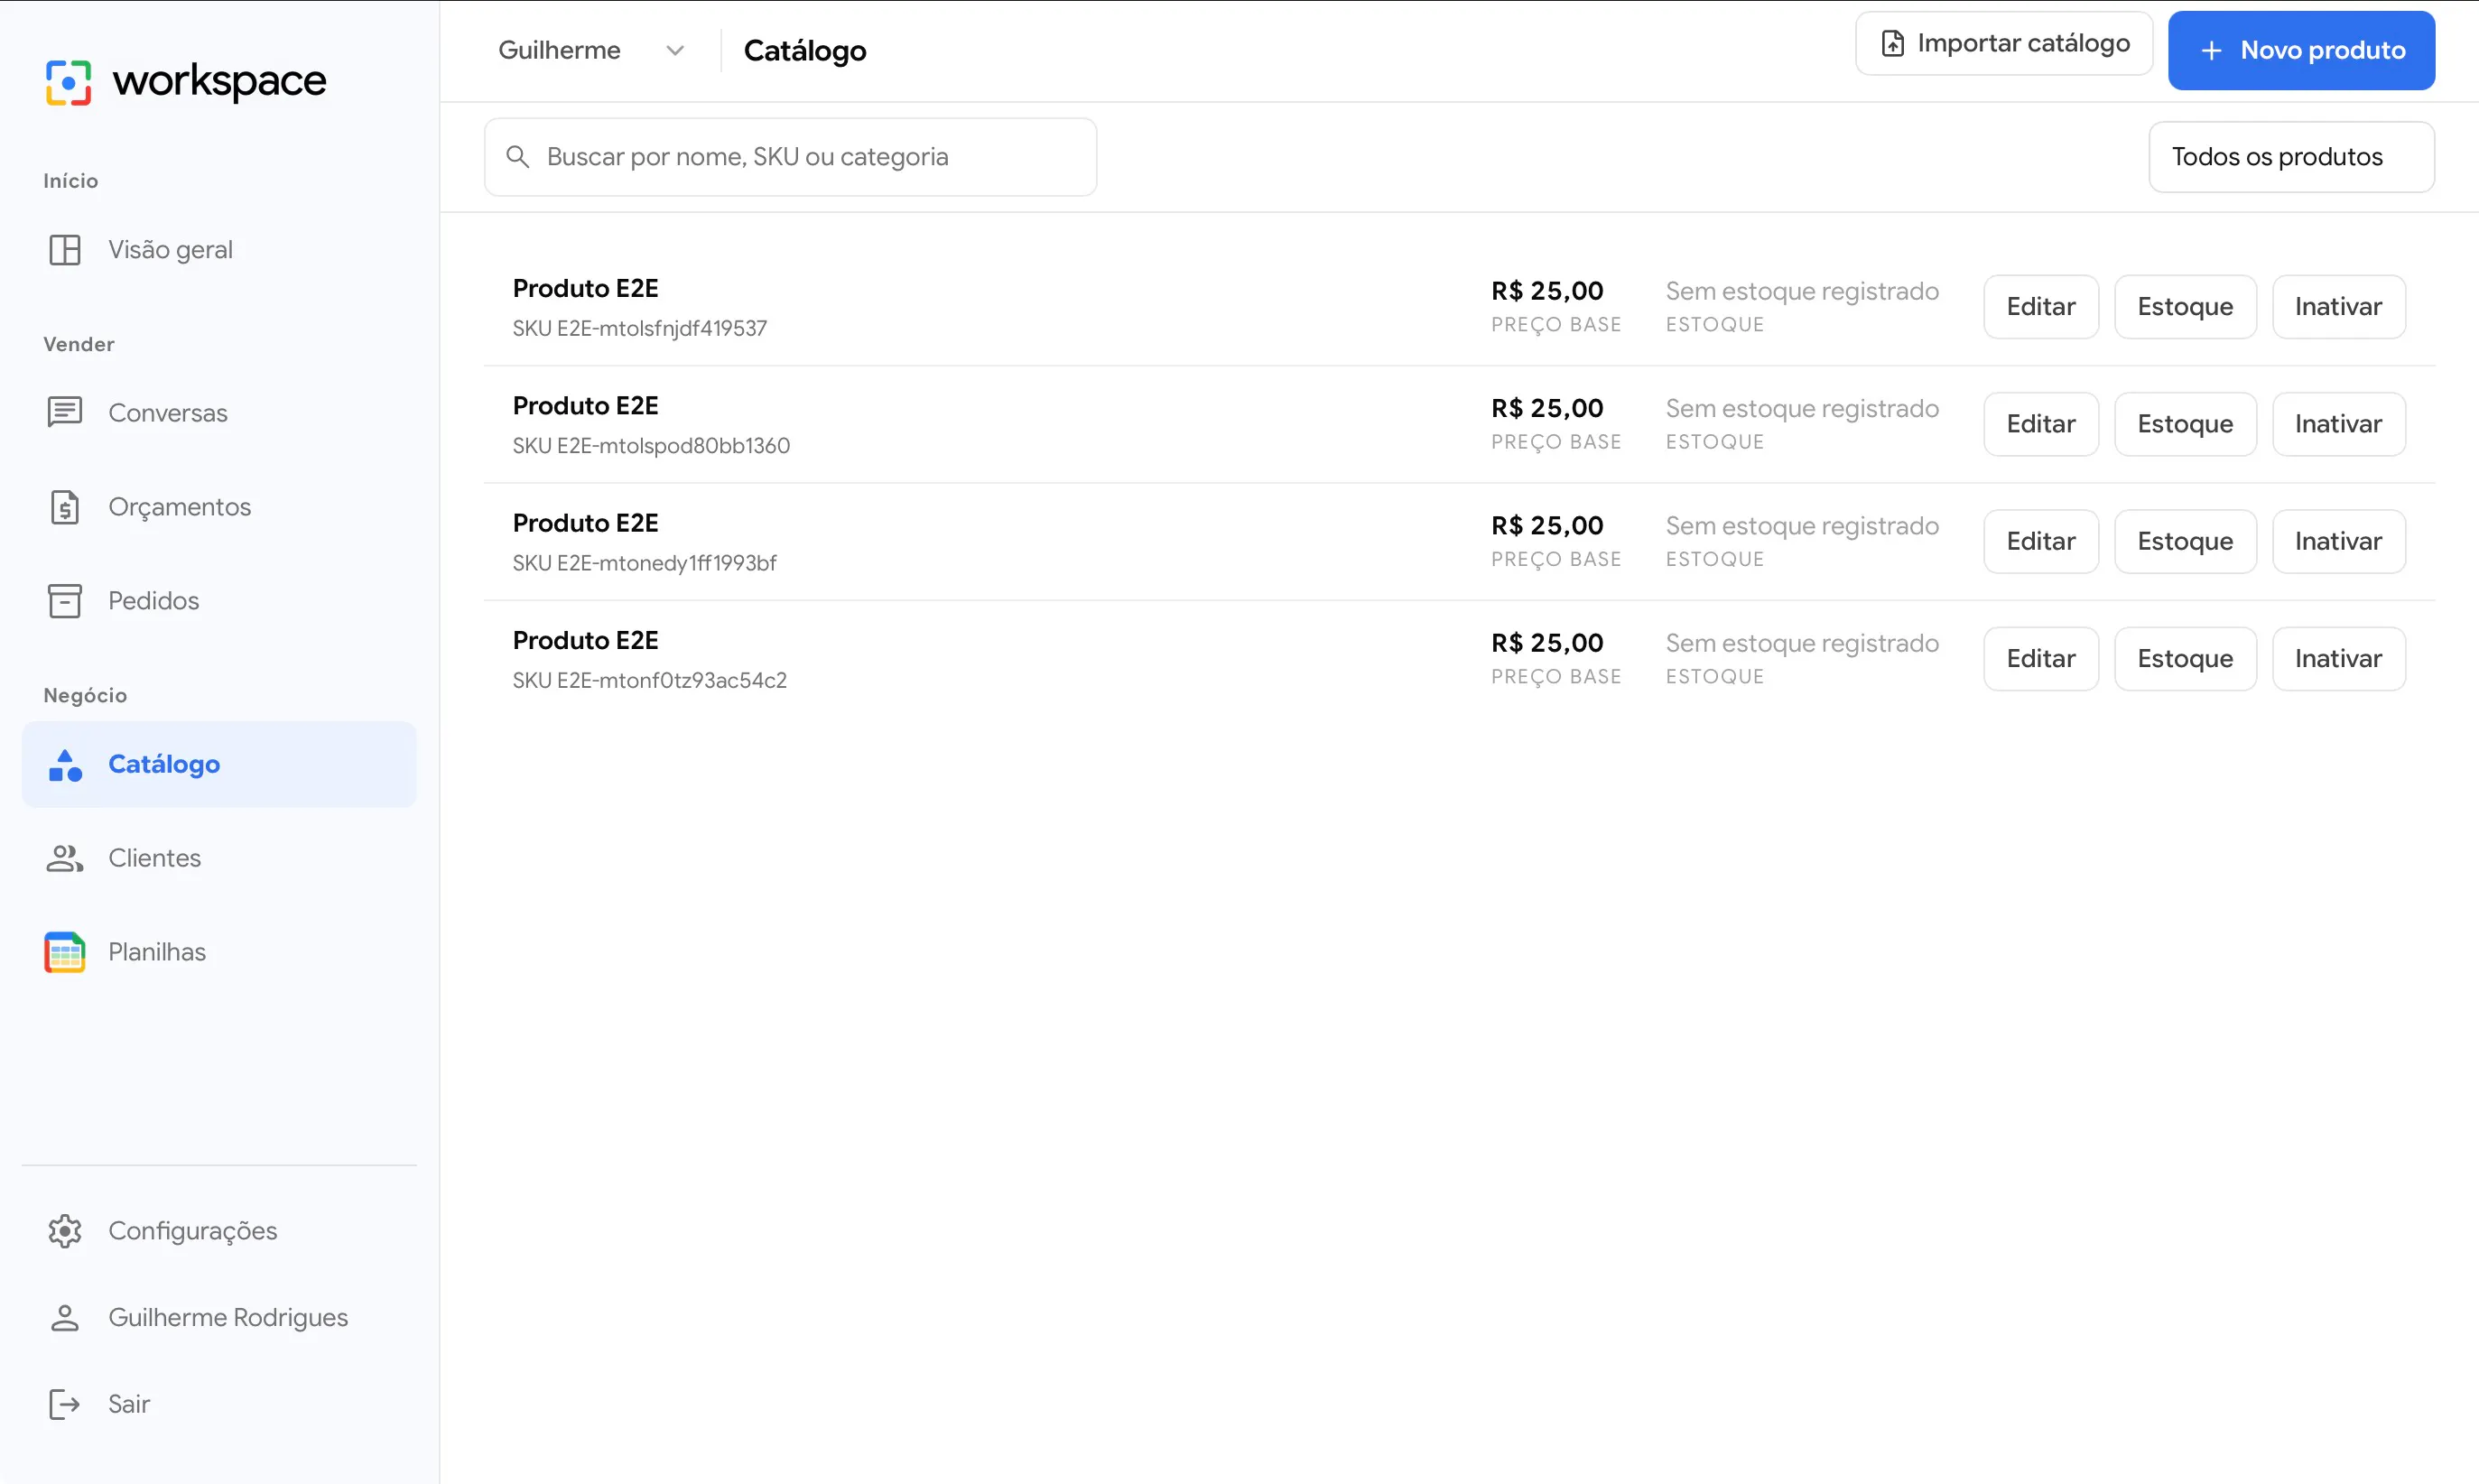The image size is (2479, 1484).
Task: Click the Vender section label
Action: tap(79, 344)
